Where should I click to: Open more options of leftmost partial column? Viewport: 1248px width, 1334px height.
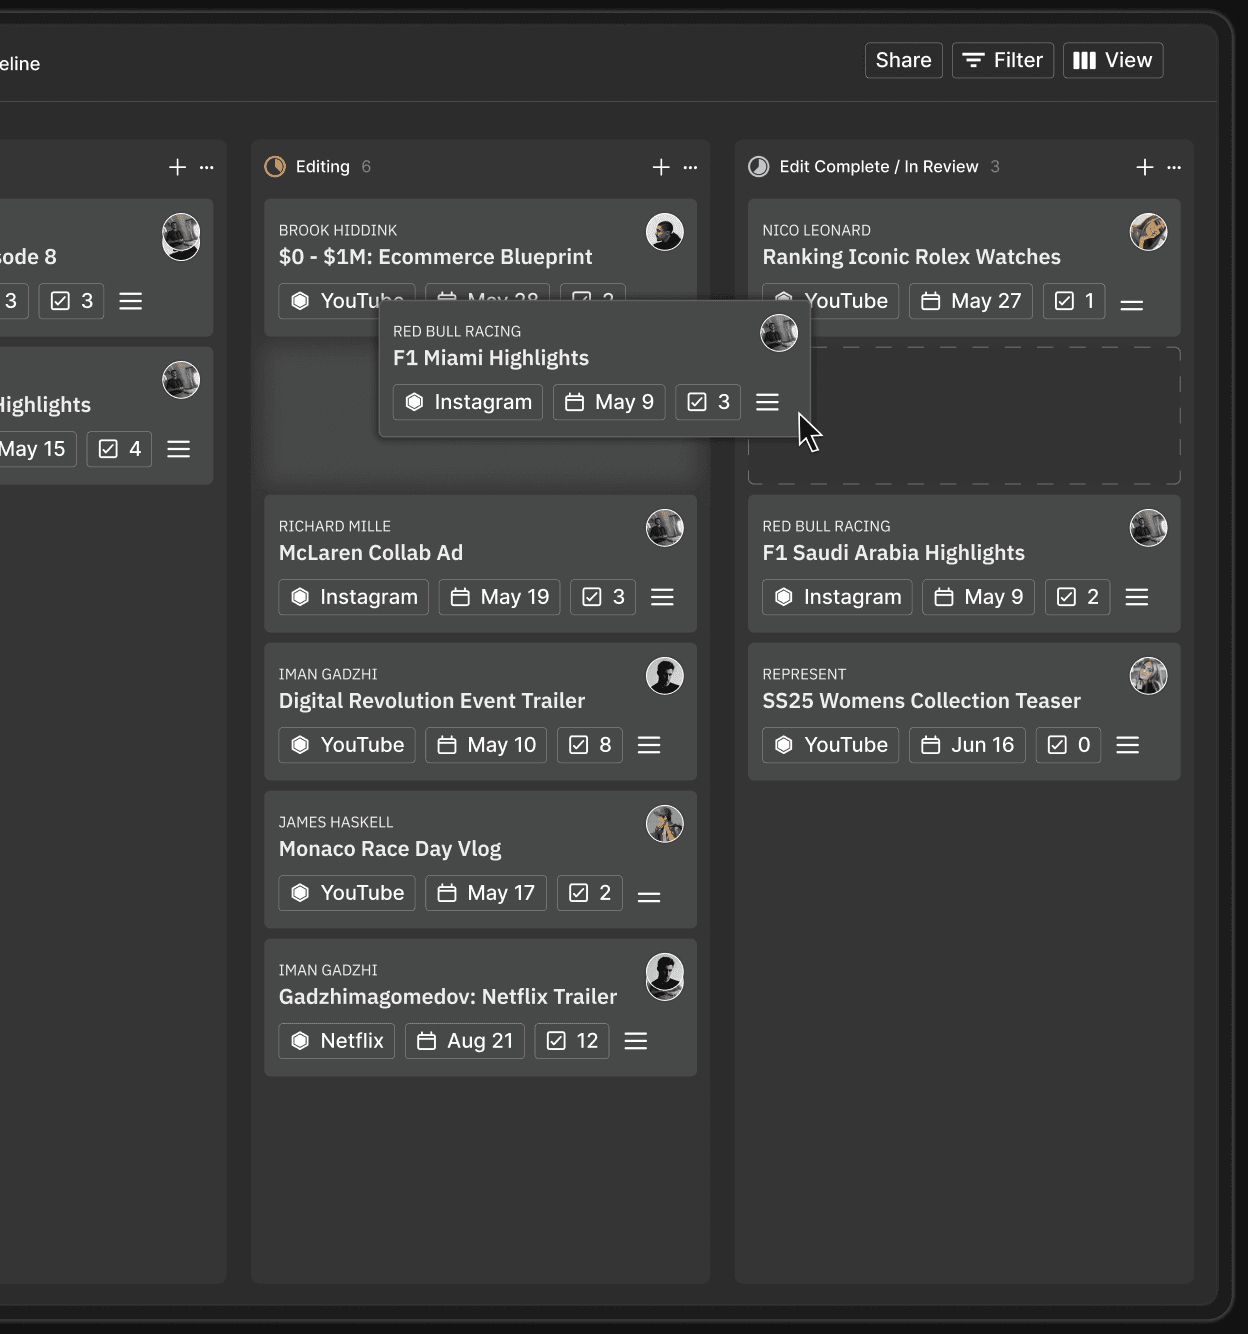pos(206,167)
